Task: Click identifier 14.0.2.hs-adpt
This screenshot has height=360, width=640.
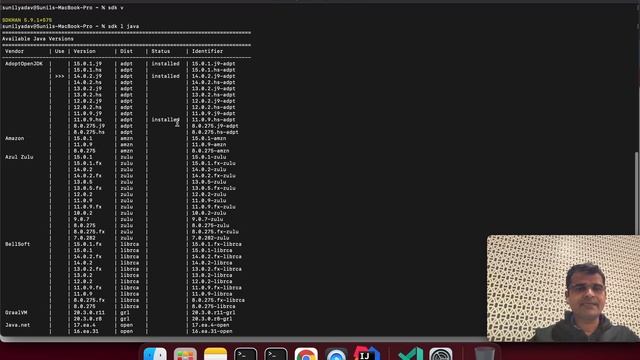Action: 213,82
